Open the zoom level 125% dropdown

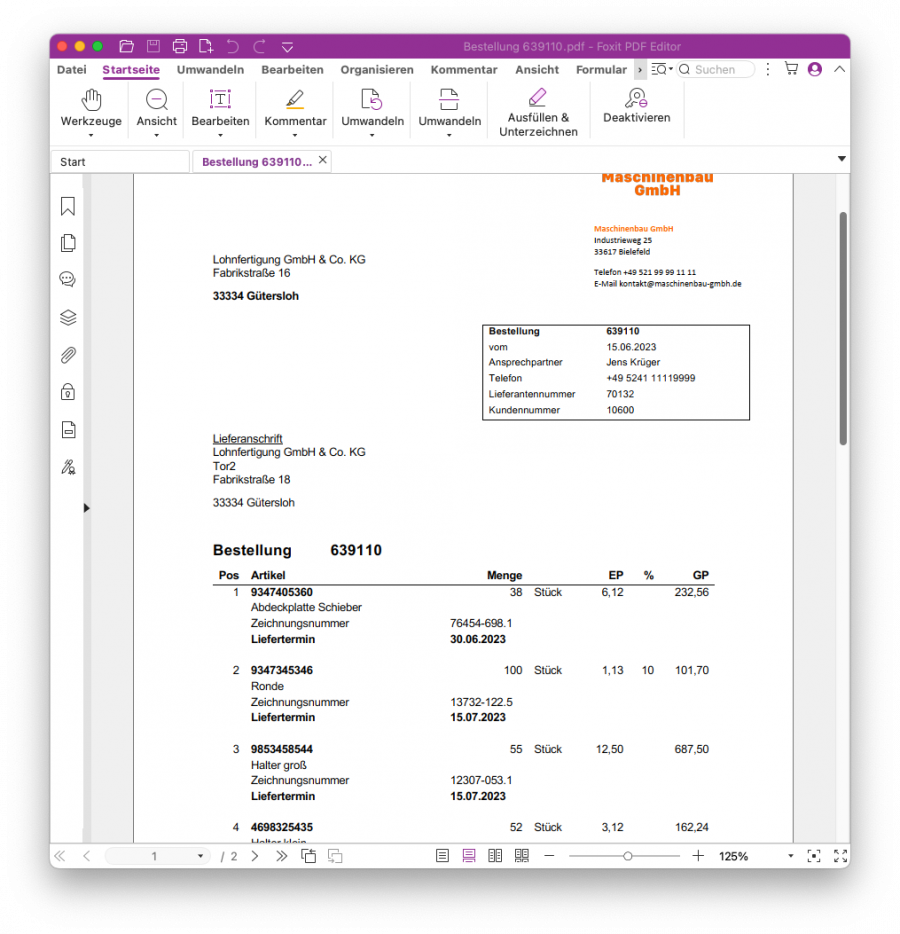coord(791,857)
